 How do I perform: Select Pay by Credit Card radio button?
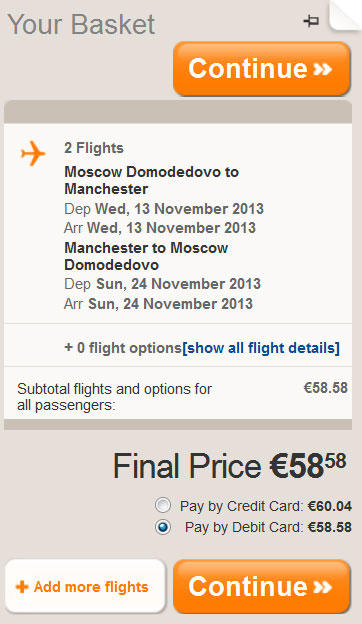point(163,506)
